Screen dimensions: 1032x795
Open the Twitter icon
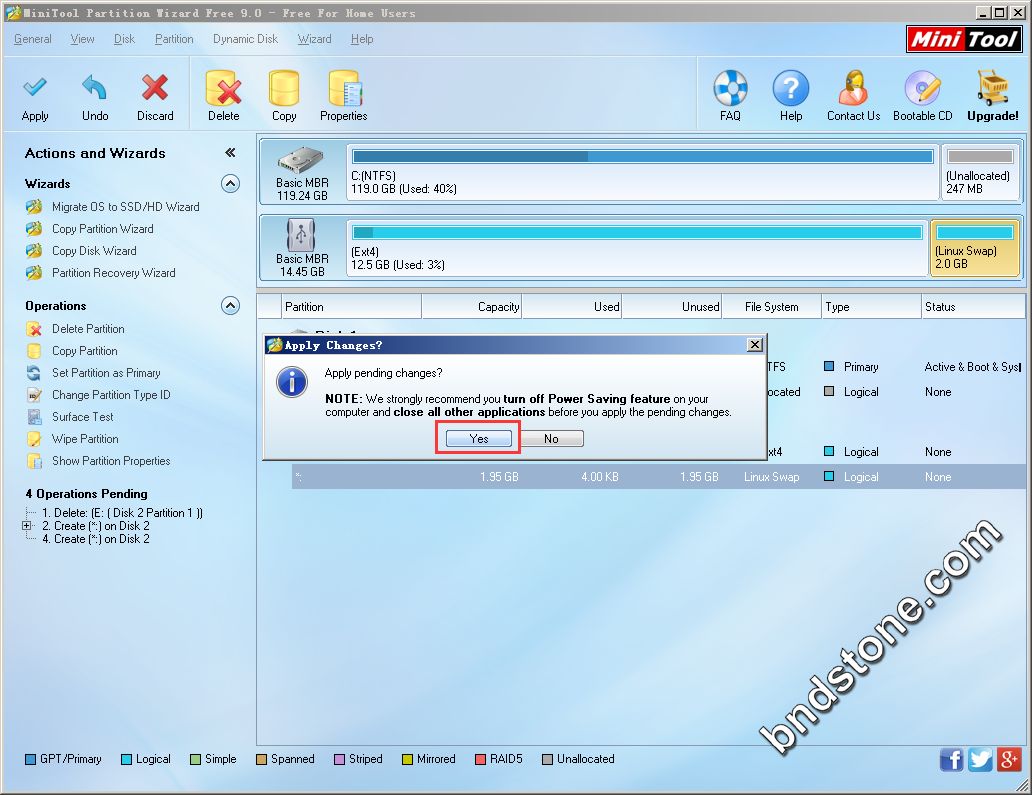point(980,759)
